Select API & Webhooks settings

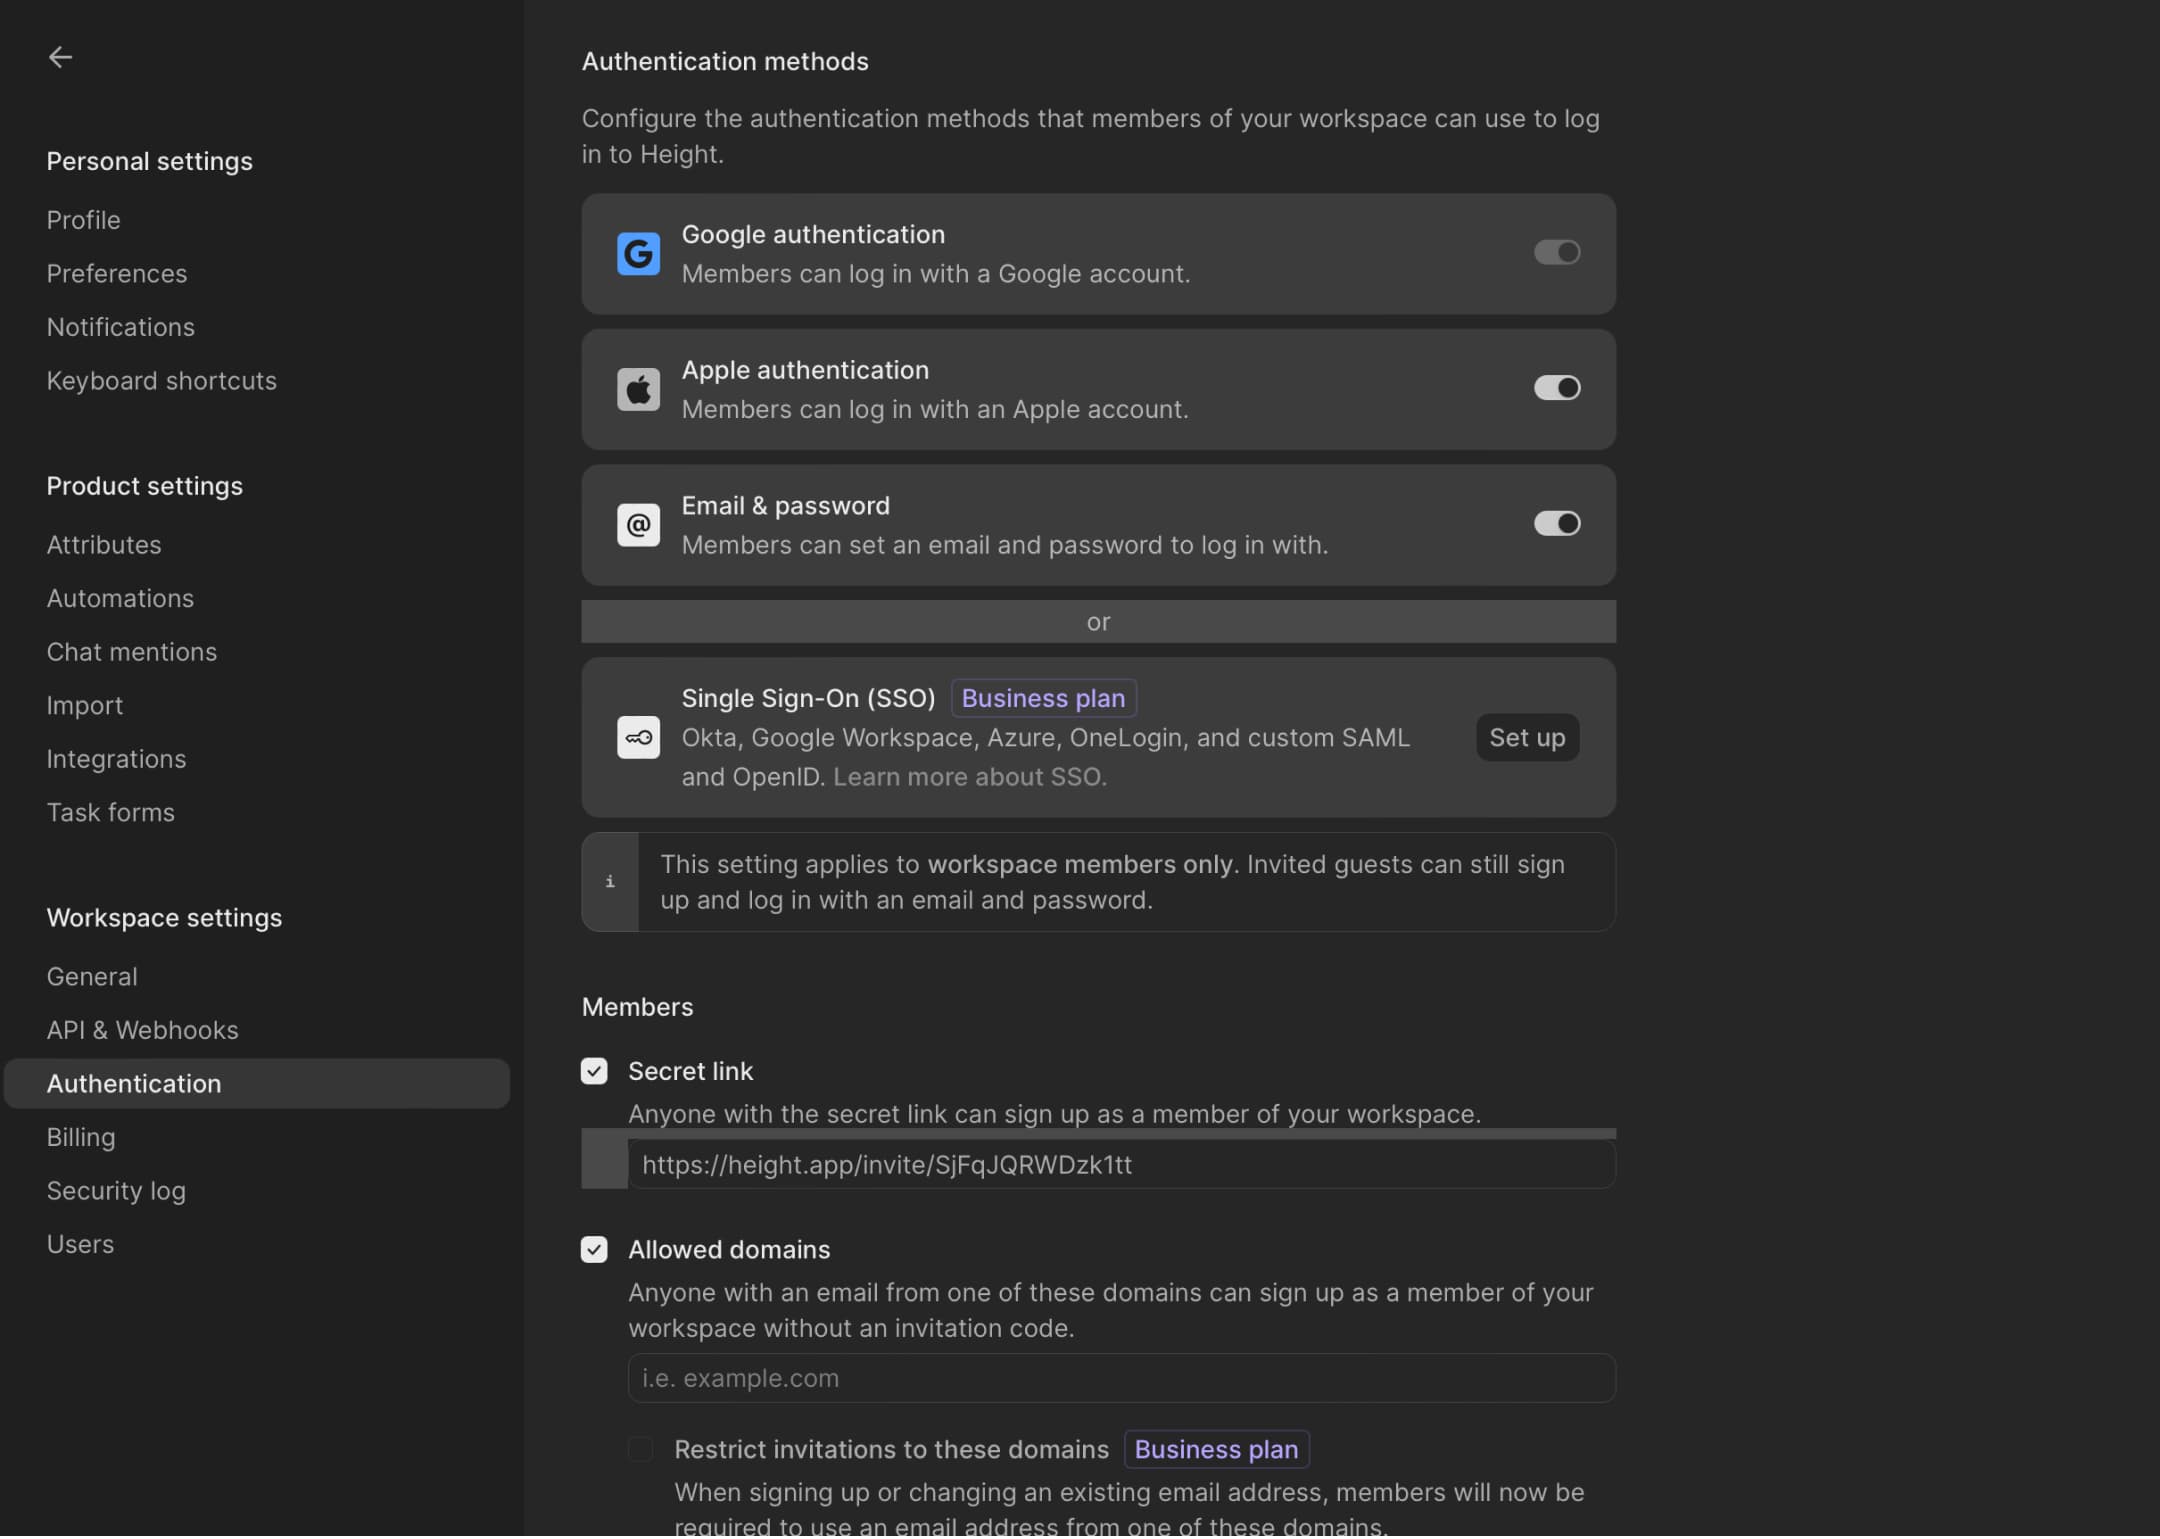[x=142, y=1031]
